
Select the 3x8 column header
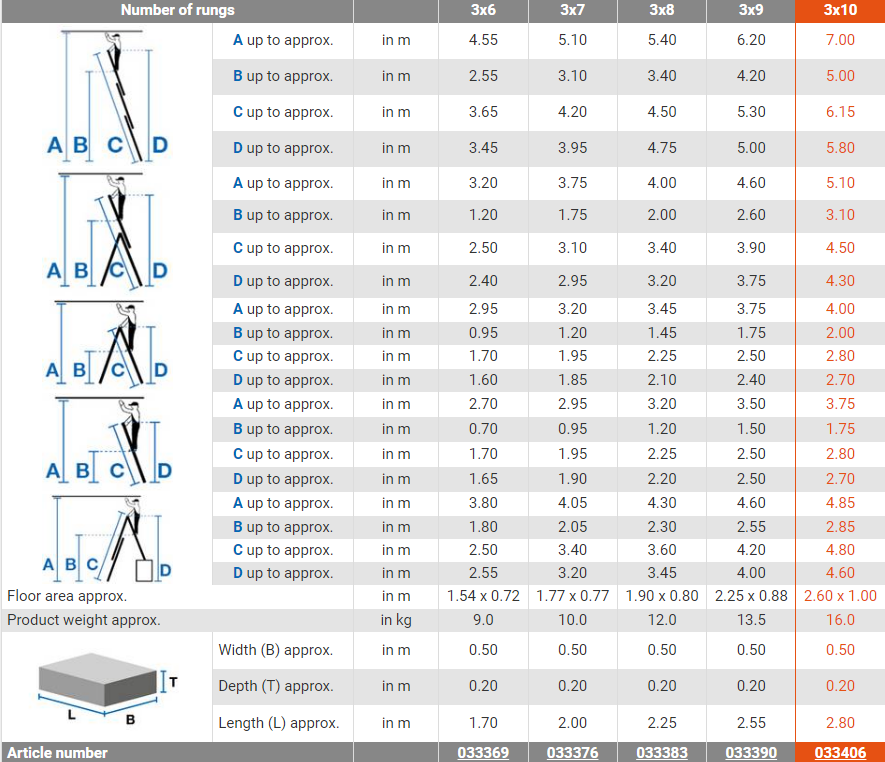[x=661, y=10]
